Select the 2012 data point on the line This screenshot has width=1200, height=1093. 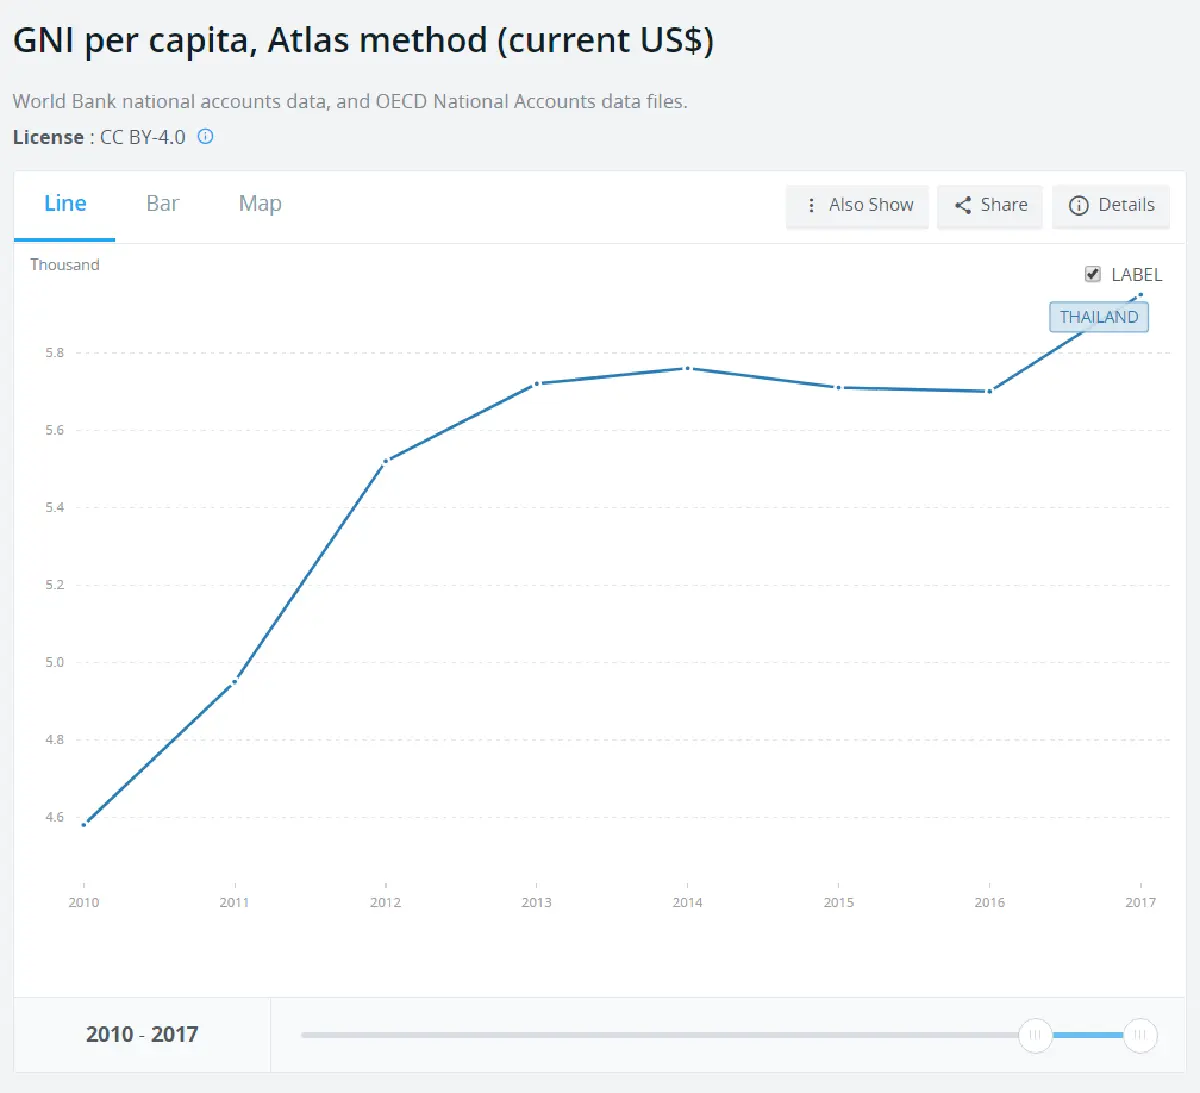point(386,461)
